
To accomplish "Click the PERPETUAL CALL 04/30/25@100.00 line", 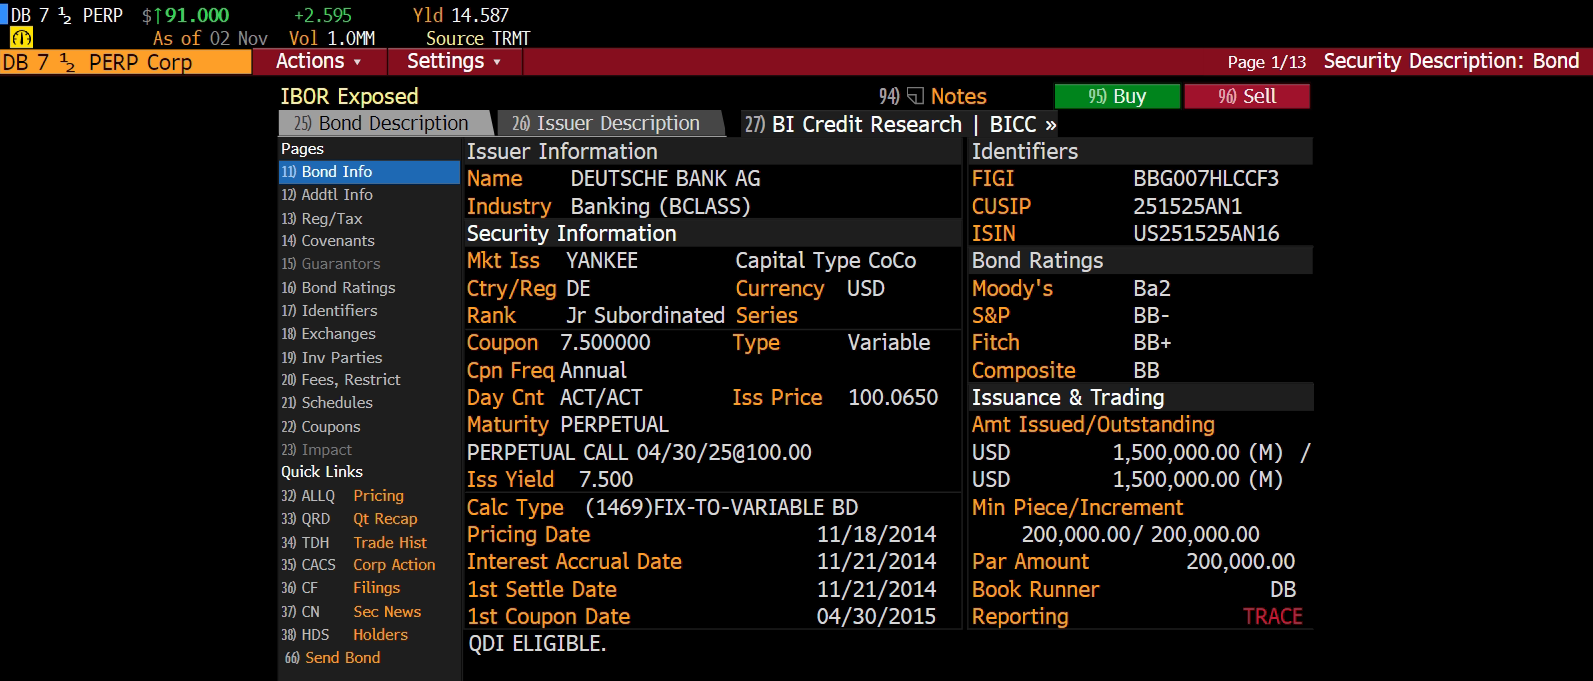I will (639, 453).
